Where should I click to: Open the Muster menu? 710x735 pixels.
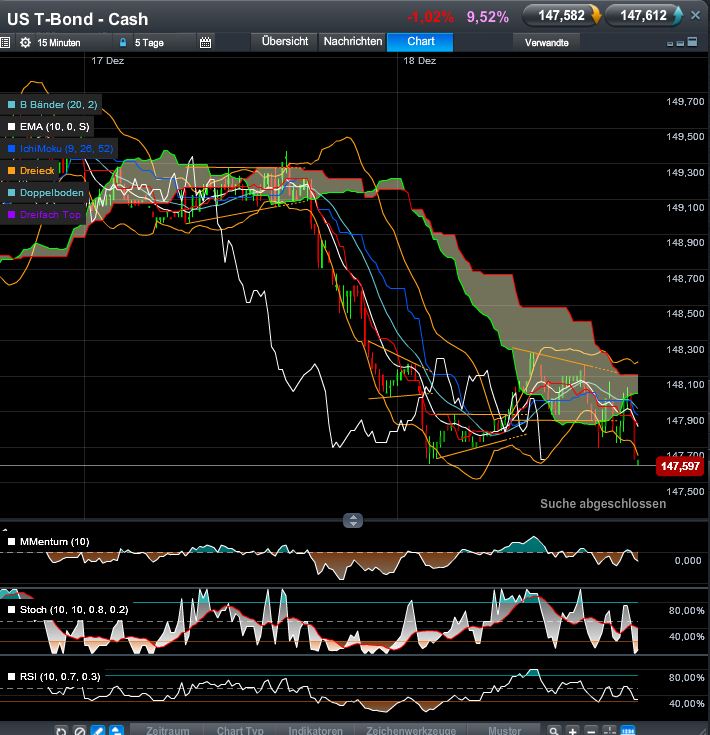point(504,730)
